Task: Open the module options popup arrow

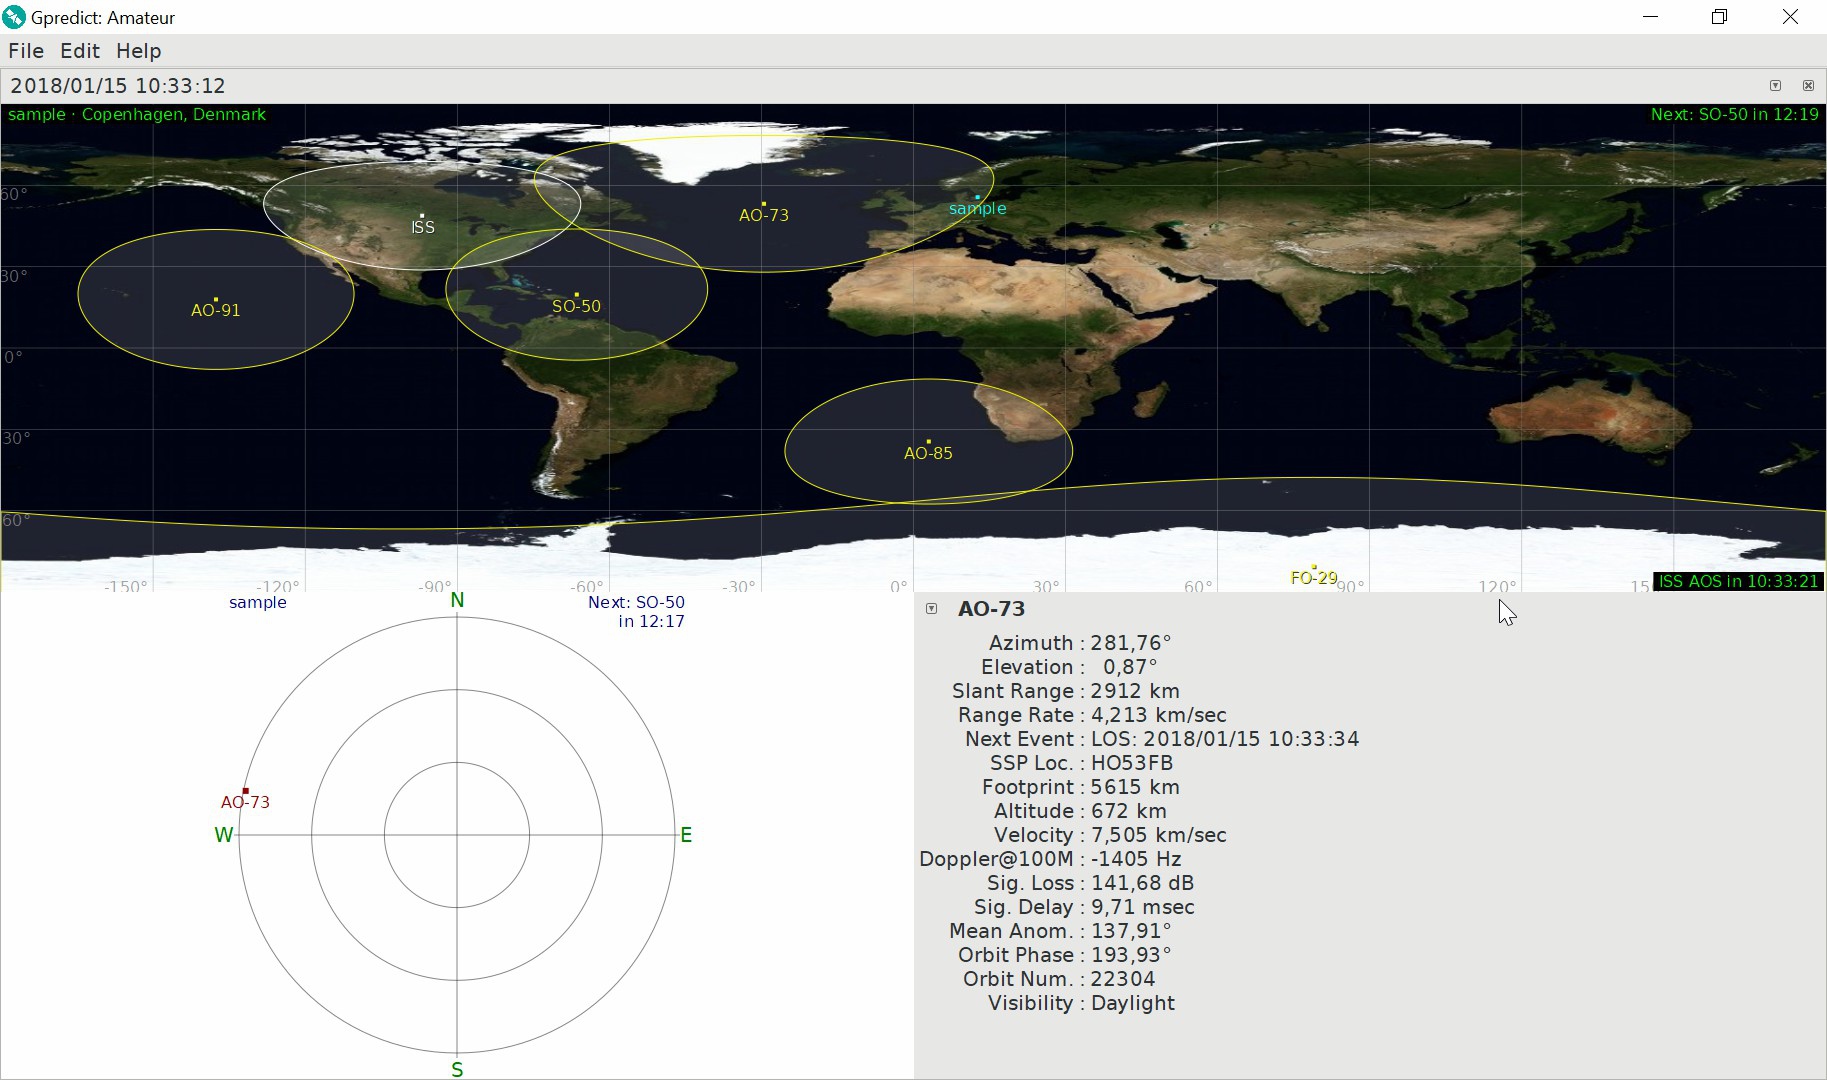Action: tap(1775, 86)
